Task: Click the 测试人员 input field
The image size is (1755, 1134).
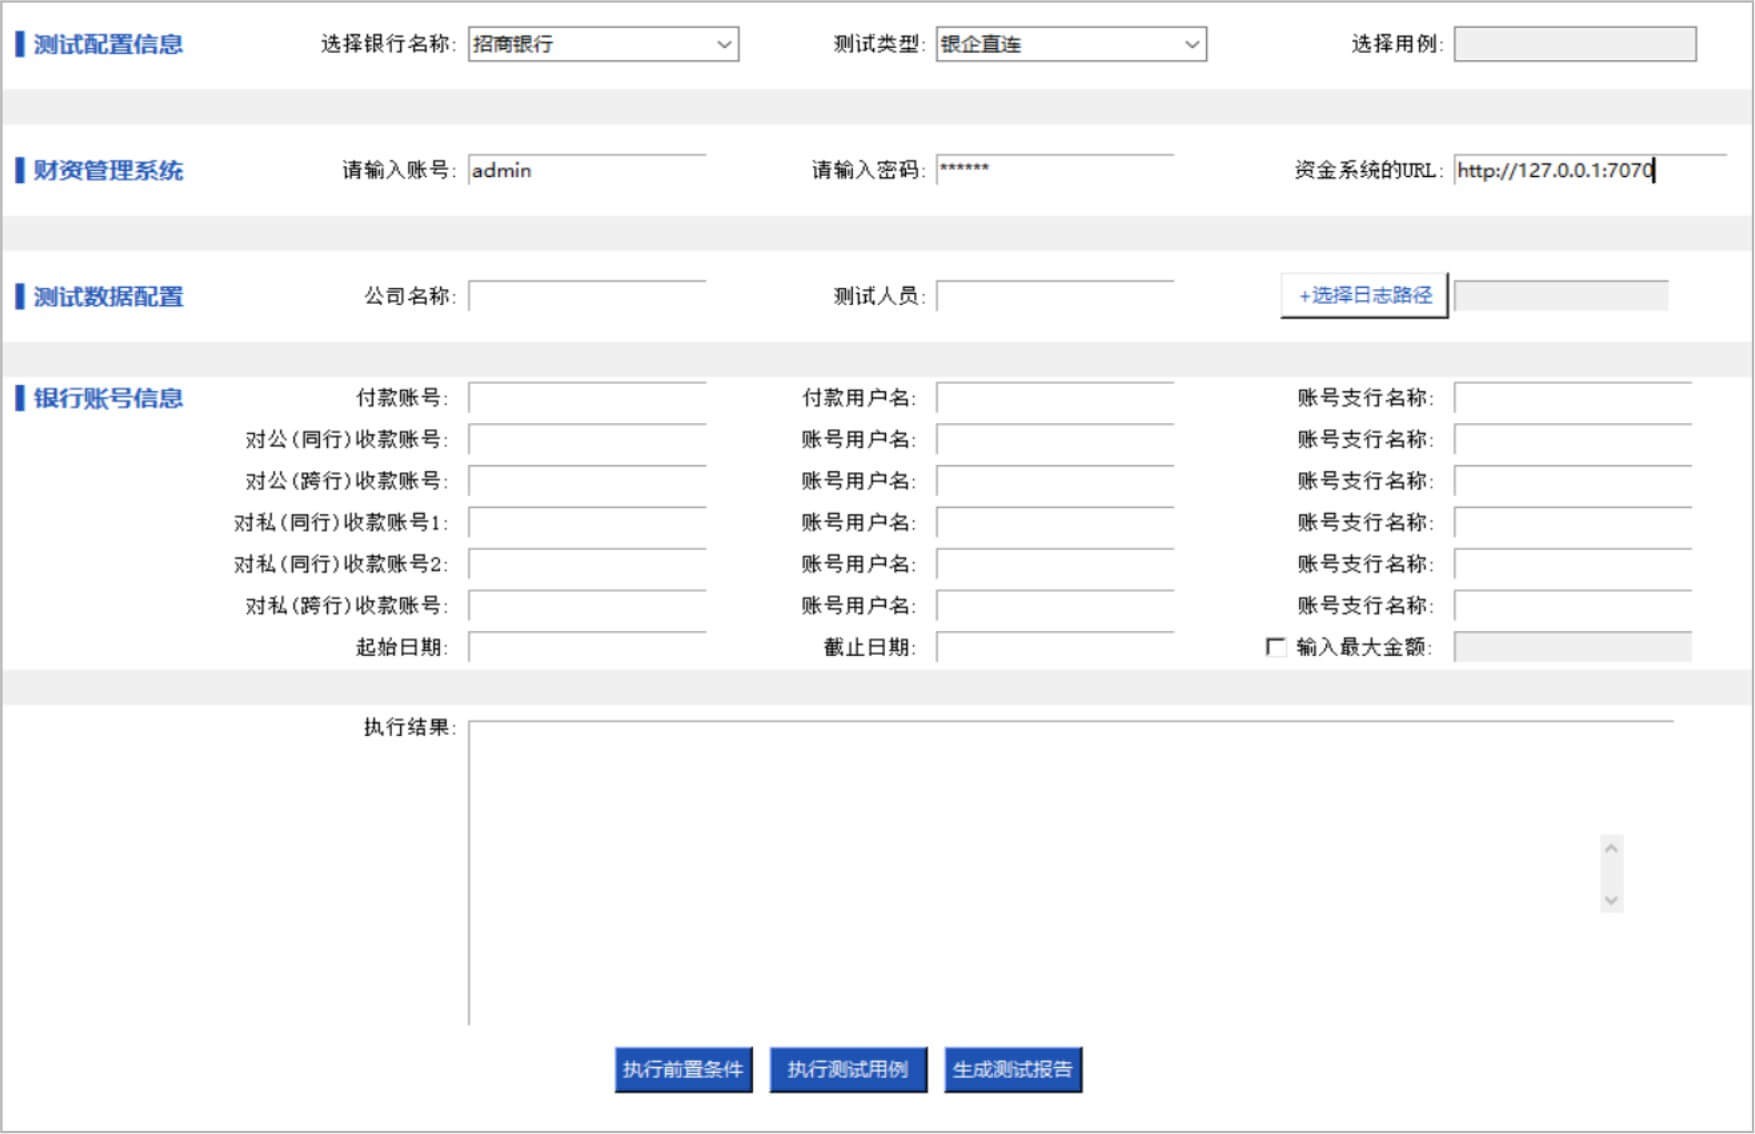Action: pos(1054,297)
